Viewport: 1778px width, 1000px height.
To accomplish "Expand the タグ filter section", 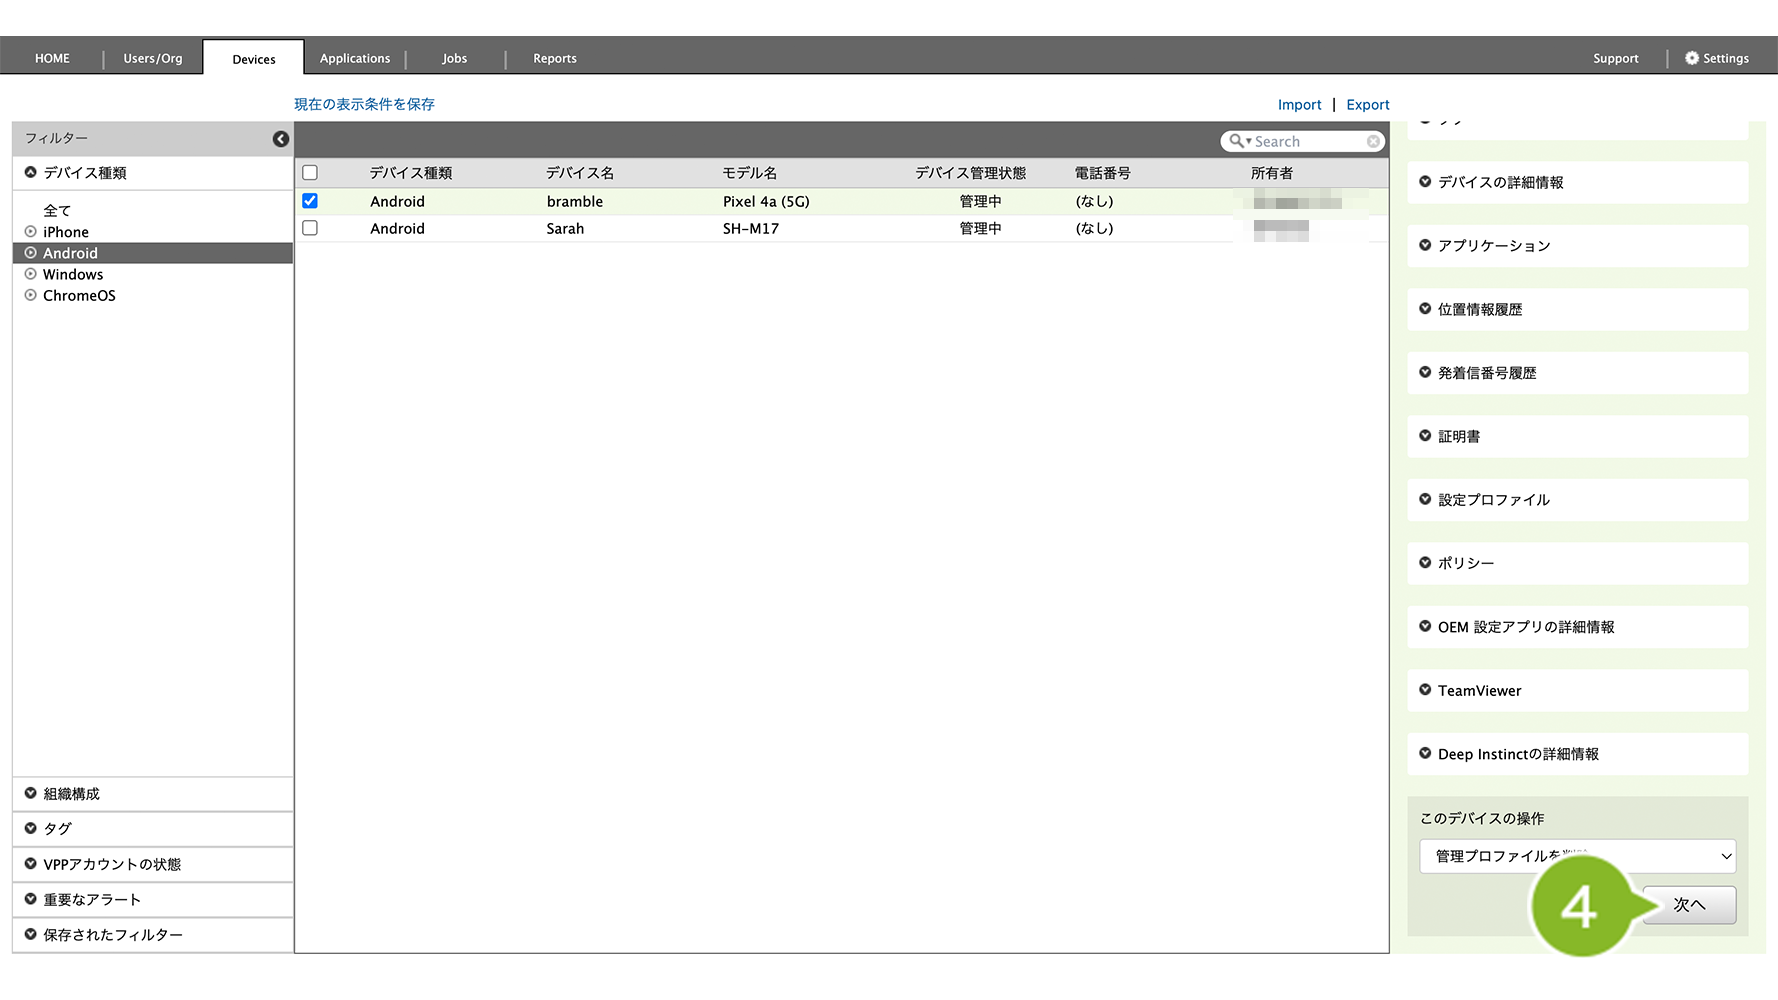I will (153, 829).
